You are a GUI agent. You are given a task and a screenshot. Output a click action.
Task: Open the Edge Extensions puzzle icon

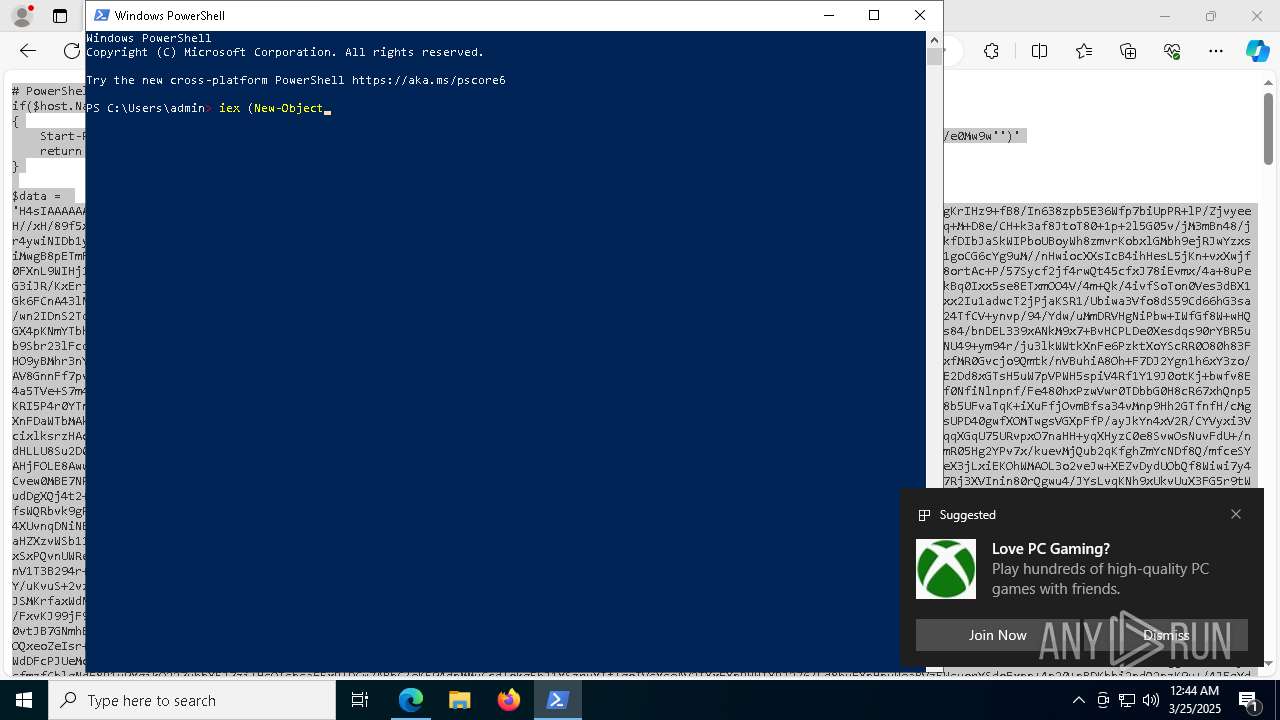click(x=991, y=51)
